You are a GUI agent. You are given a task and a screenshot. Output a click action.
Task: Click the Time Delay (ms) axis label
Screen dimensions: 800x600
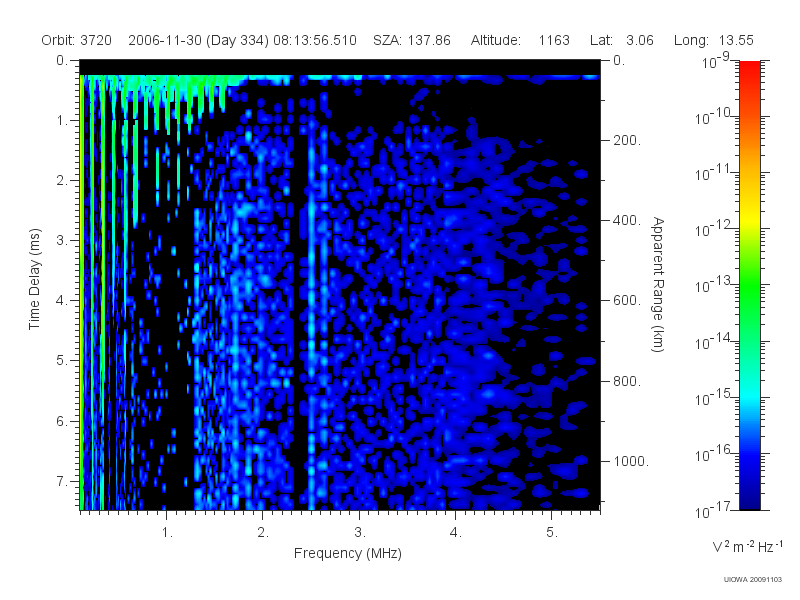[x=34, y=279]
